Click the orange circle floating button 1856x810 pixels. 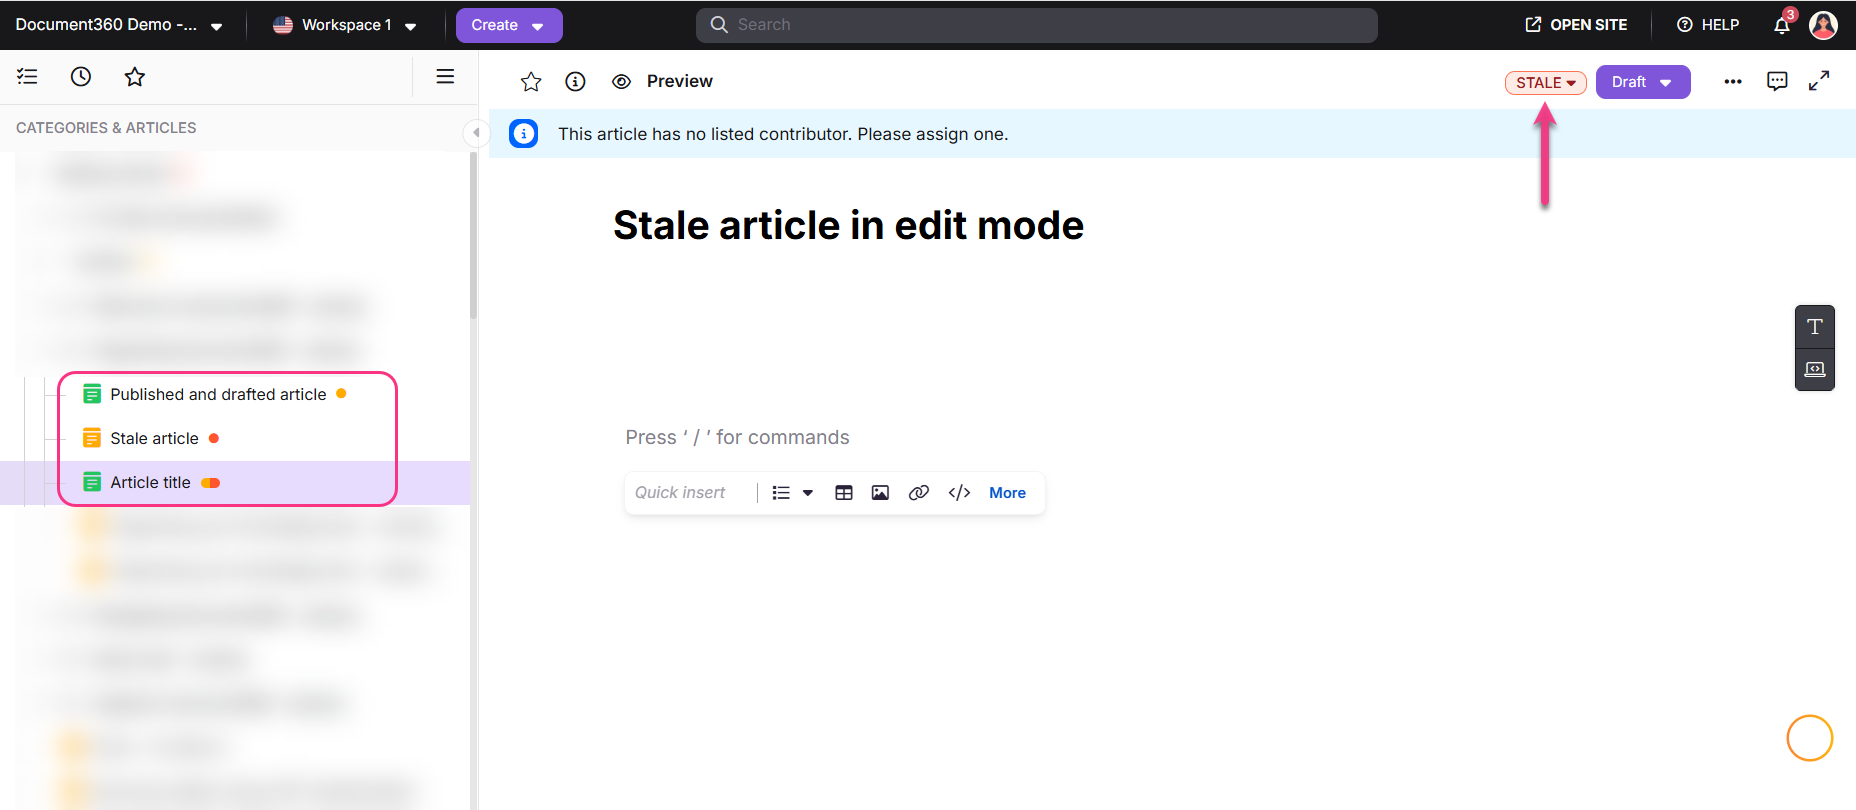(1810, 738)
